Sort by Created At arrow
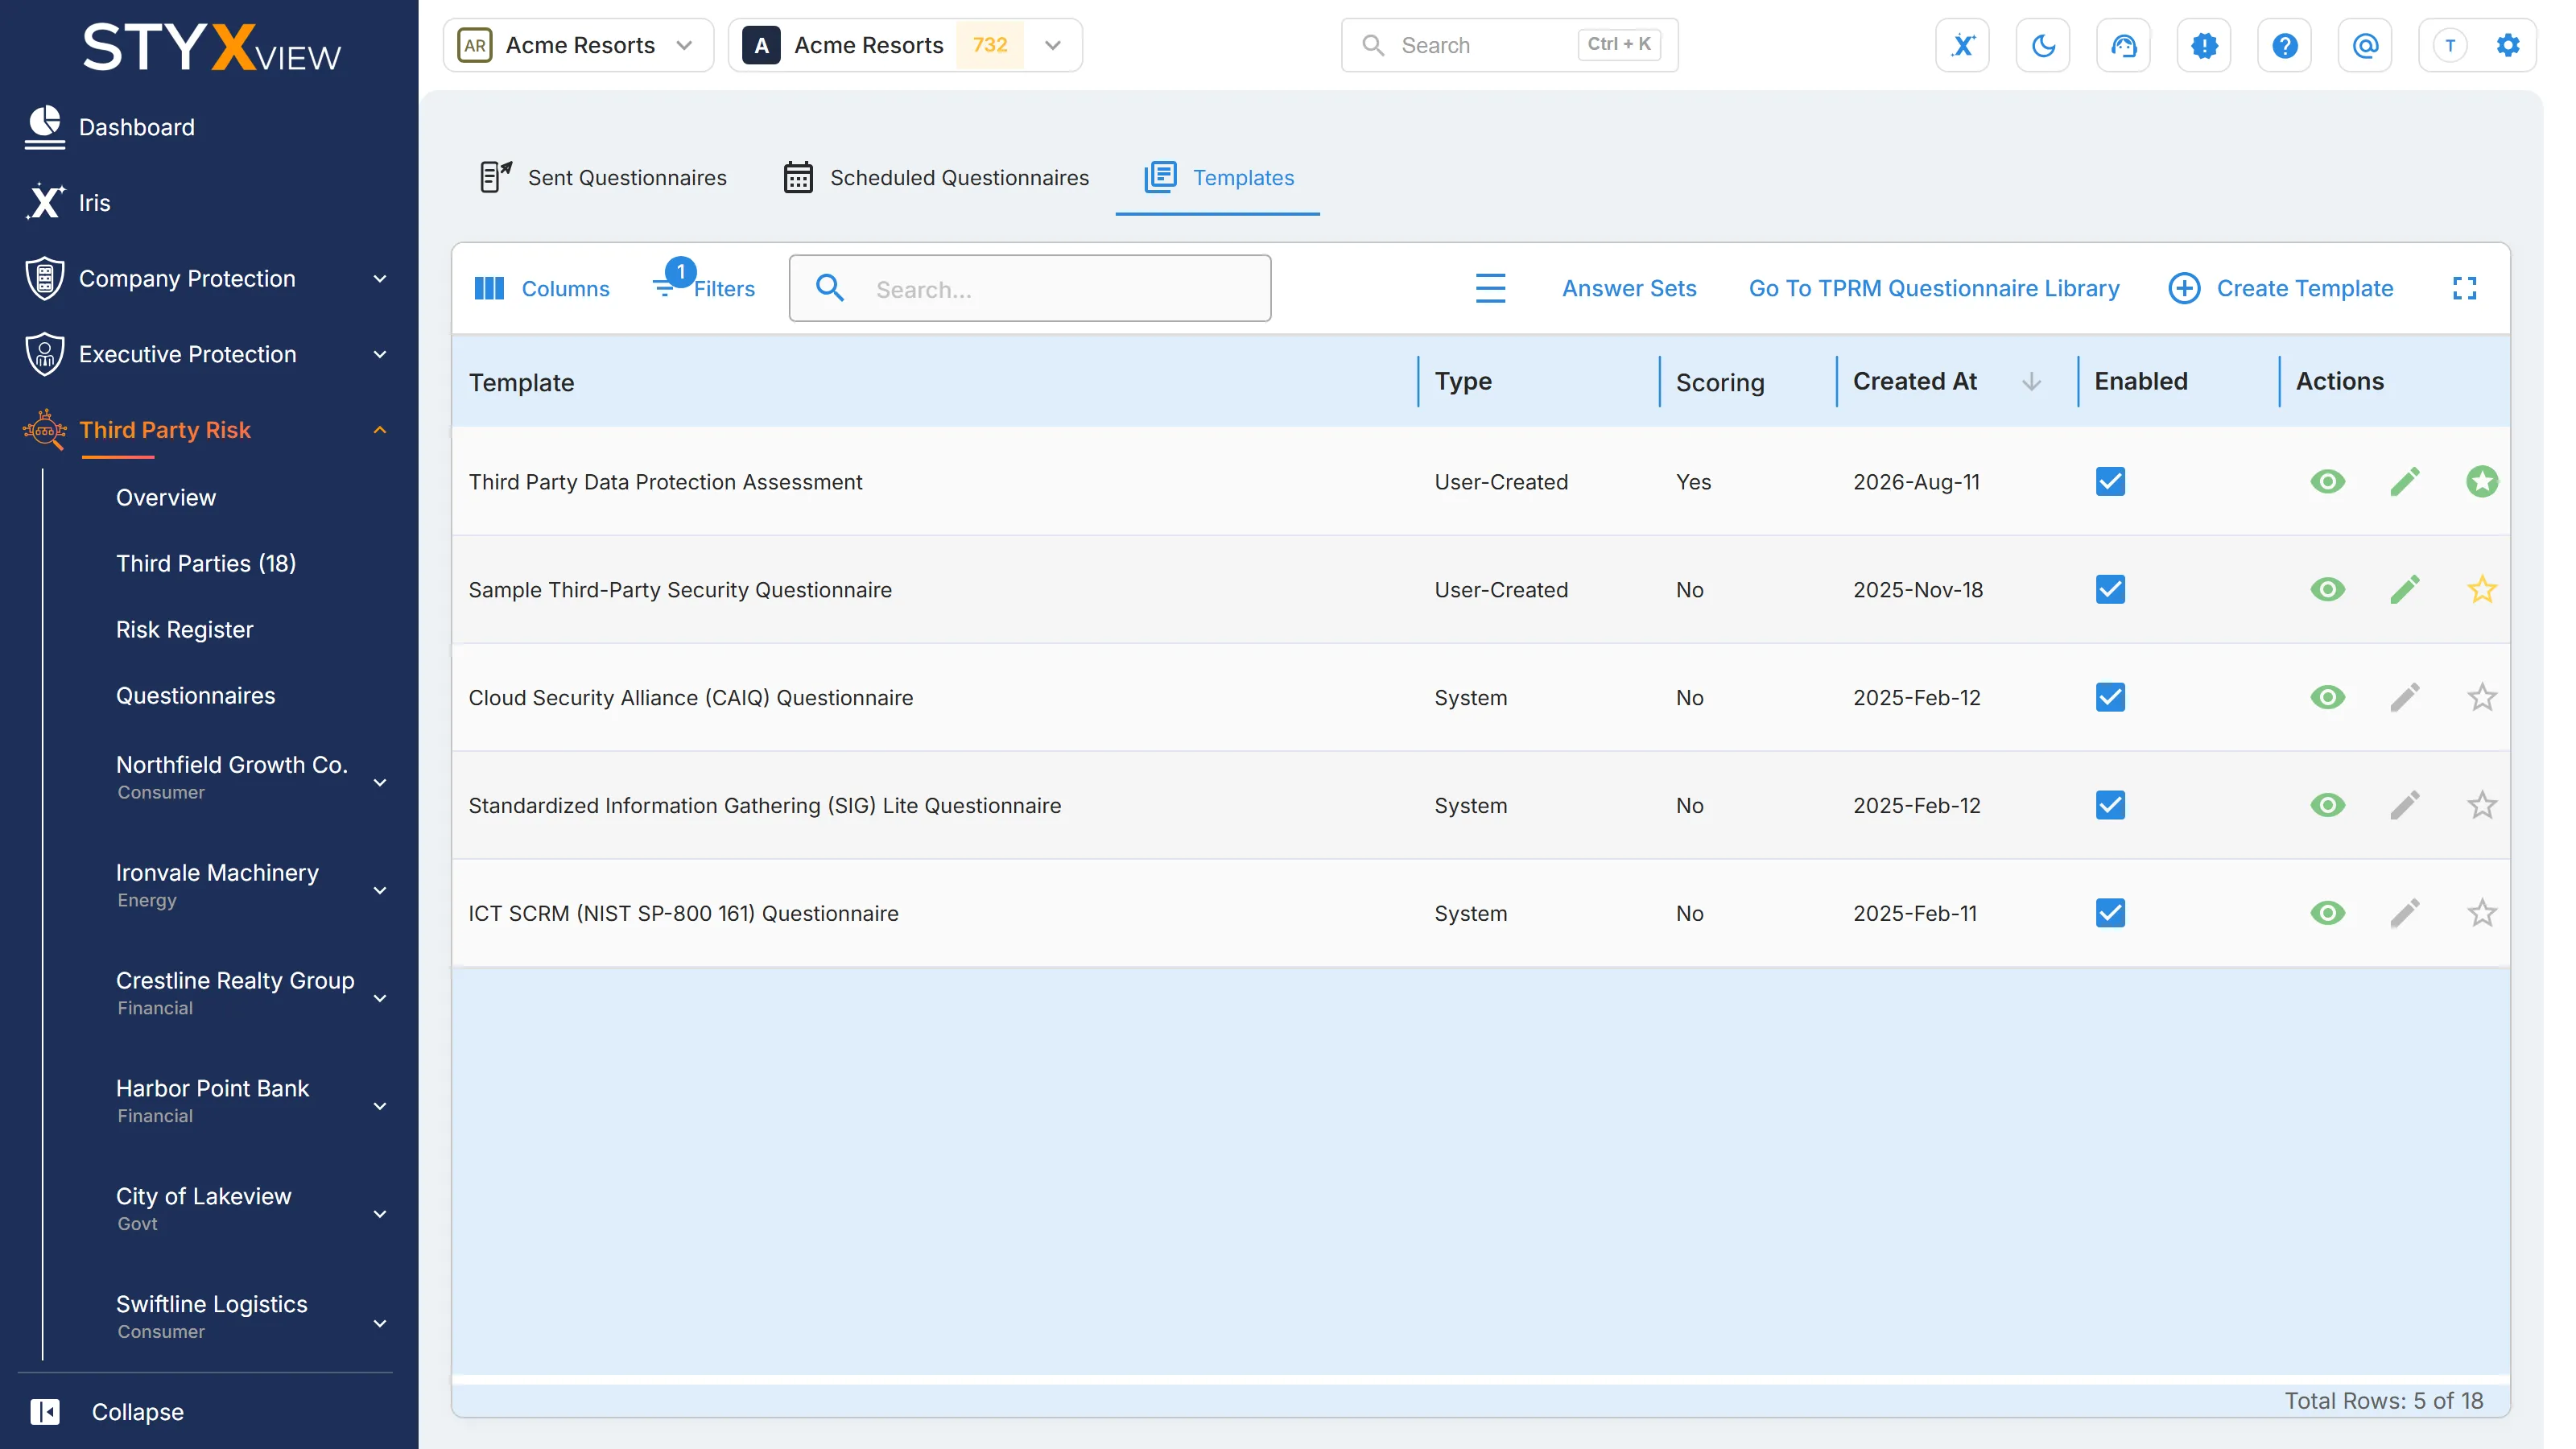 (x=2031, y=382)
